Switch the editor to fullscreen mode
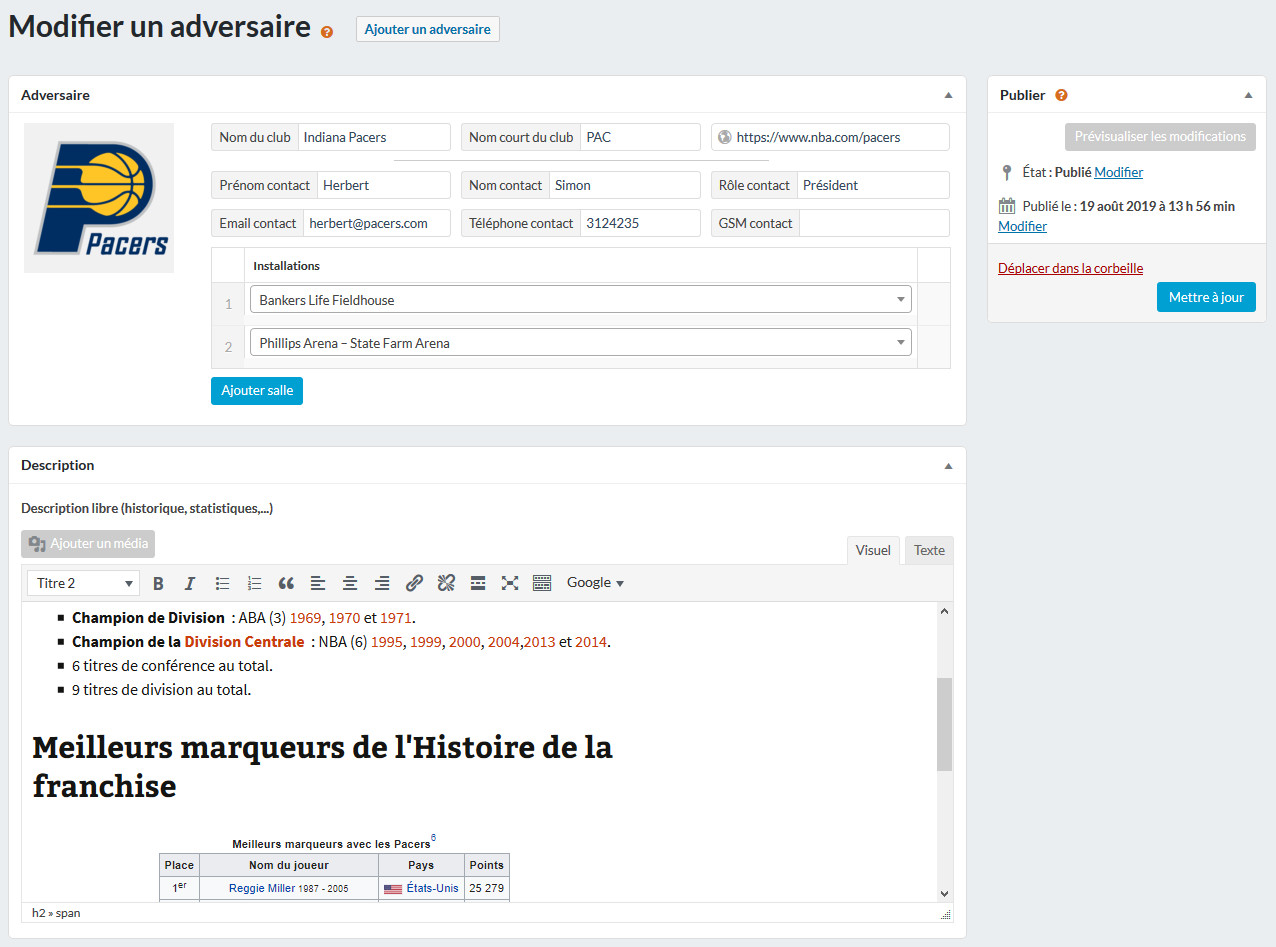This screenshot has width=1276, height=947. (510, 583)
